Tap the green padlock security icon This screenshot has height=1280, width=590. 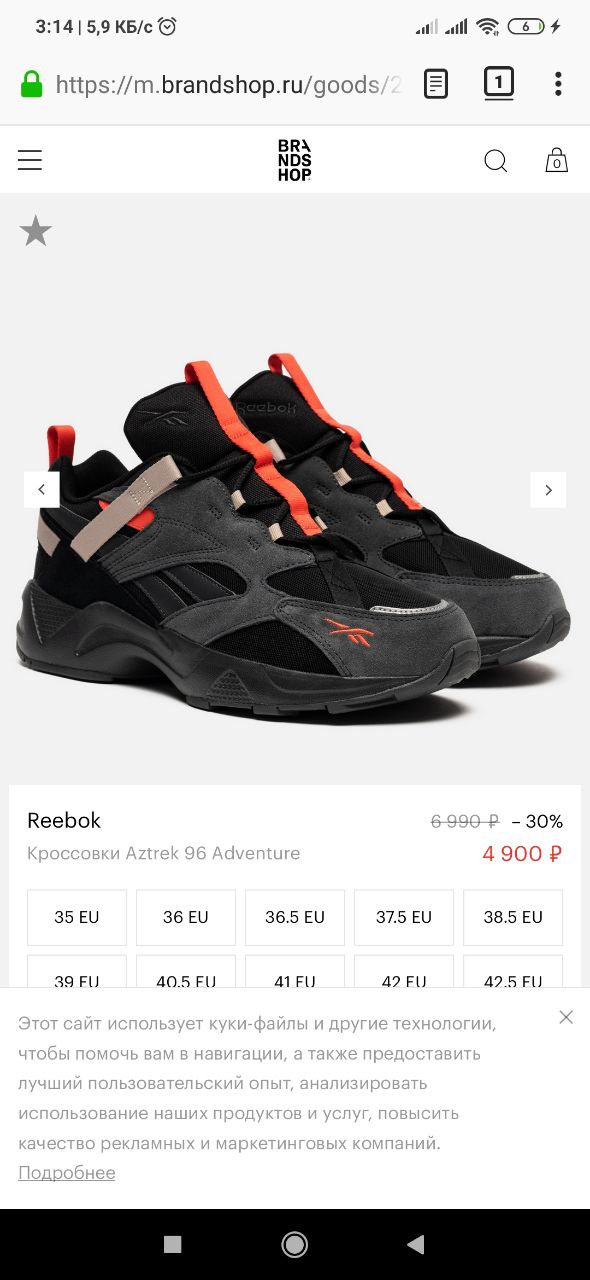[x=32, y=84]
